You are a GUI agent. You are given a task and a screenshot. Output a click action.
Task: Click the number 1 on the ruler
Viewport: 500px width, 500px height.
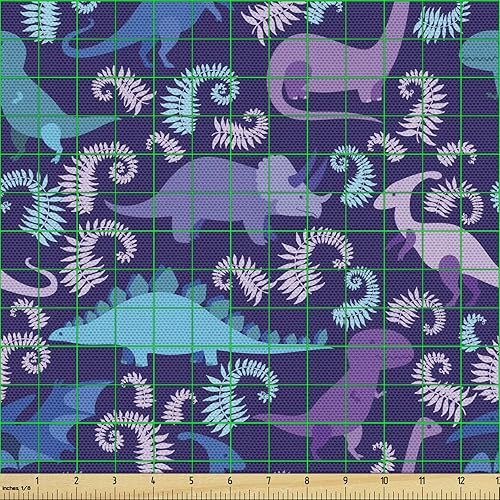(x=37, y=481)
